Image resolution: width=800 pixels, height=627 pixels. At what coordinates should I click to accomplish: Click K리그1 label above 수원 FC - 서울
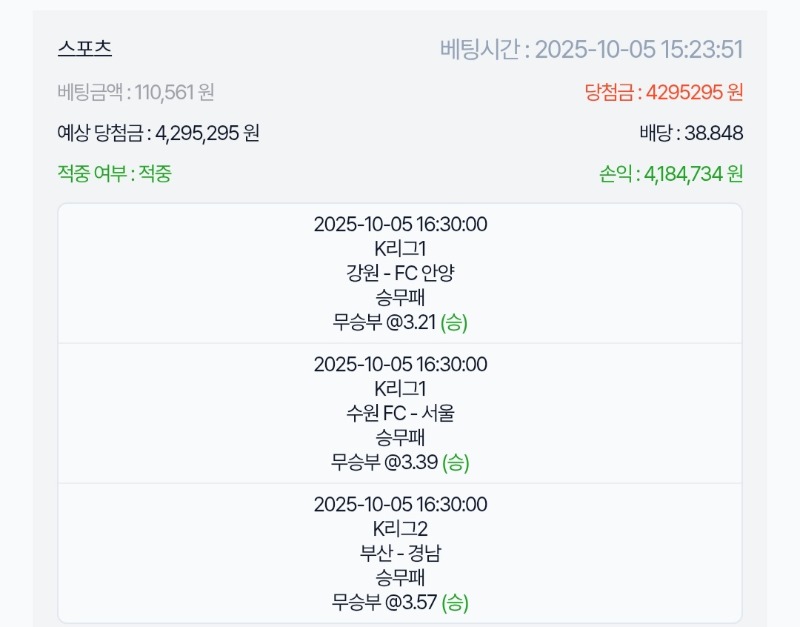pyautogui.click(x=400, y=389)
